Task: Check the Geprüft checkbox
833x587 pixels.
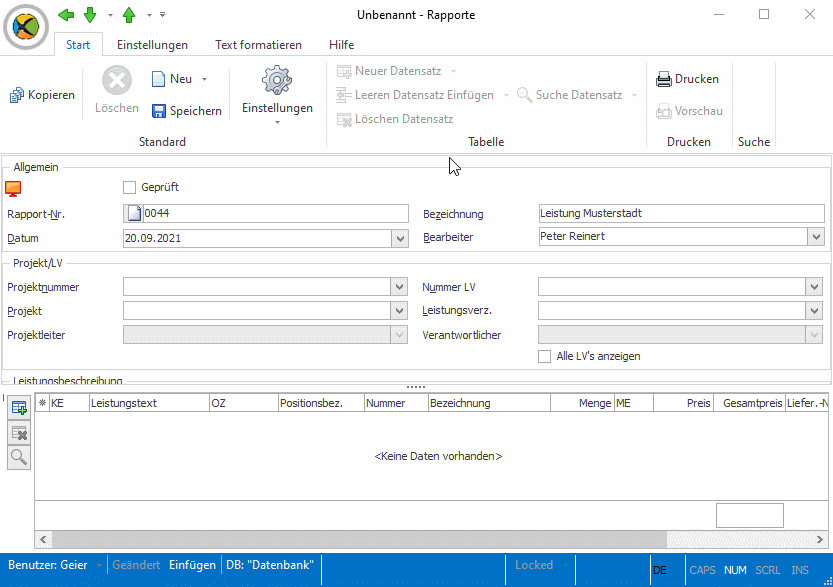Action: coord(129,187)
